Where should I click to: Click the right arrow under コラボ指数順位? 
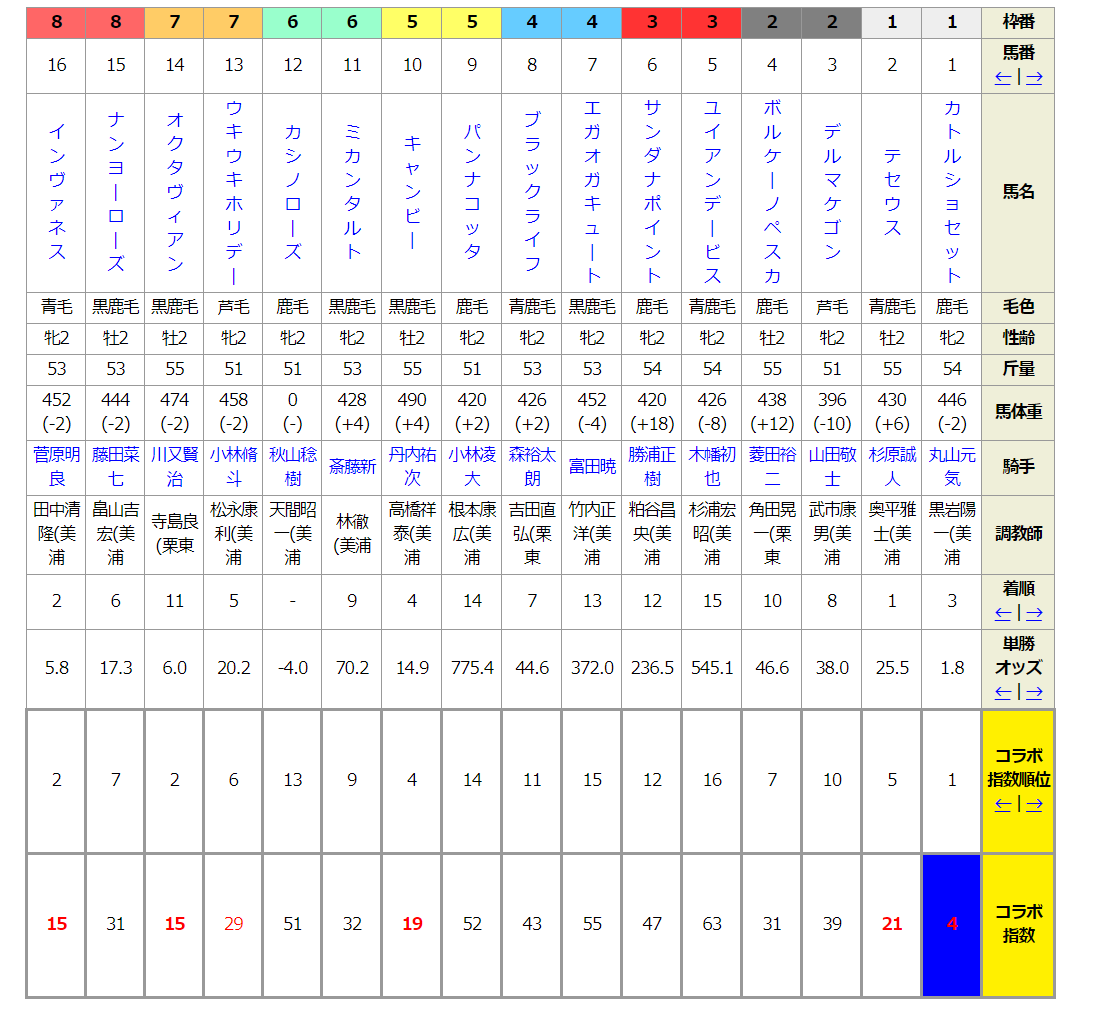1034,805
